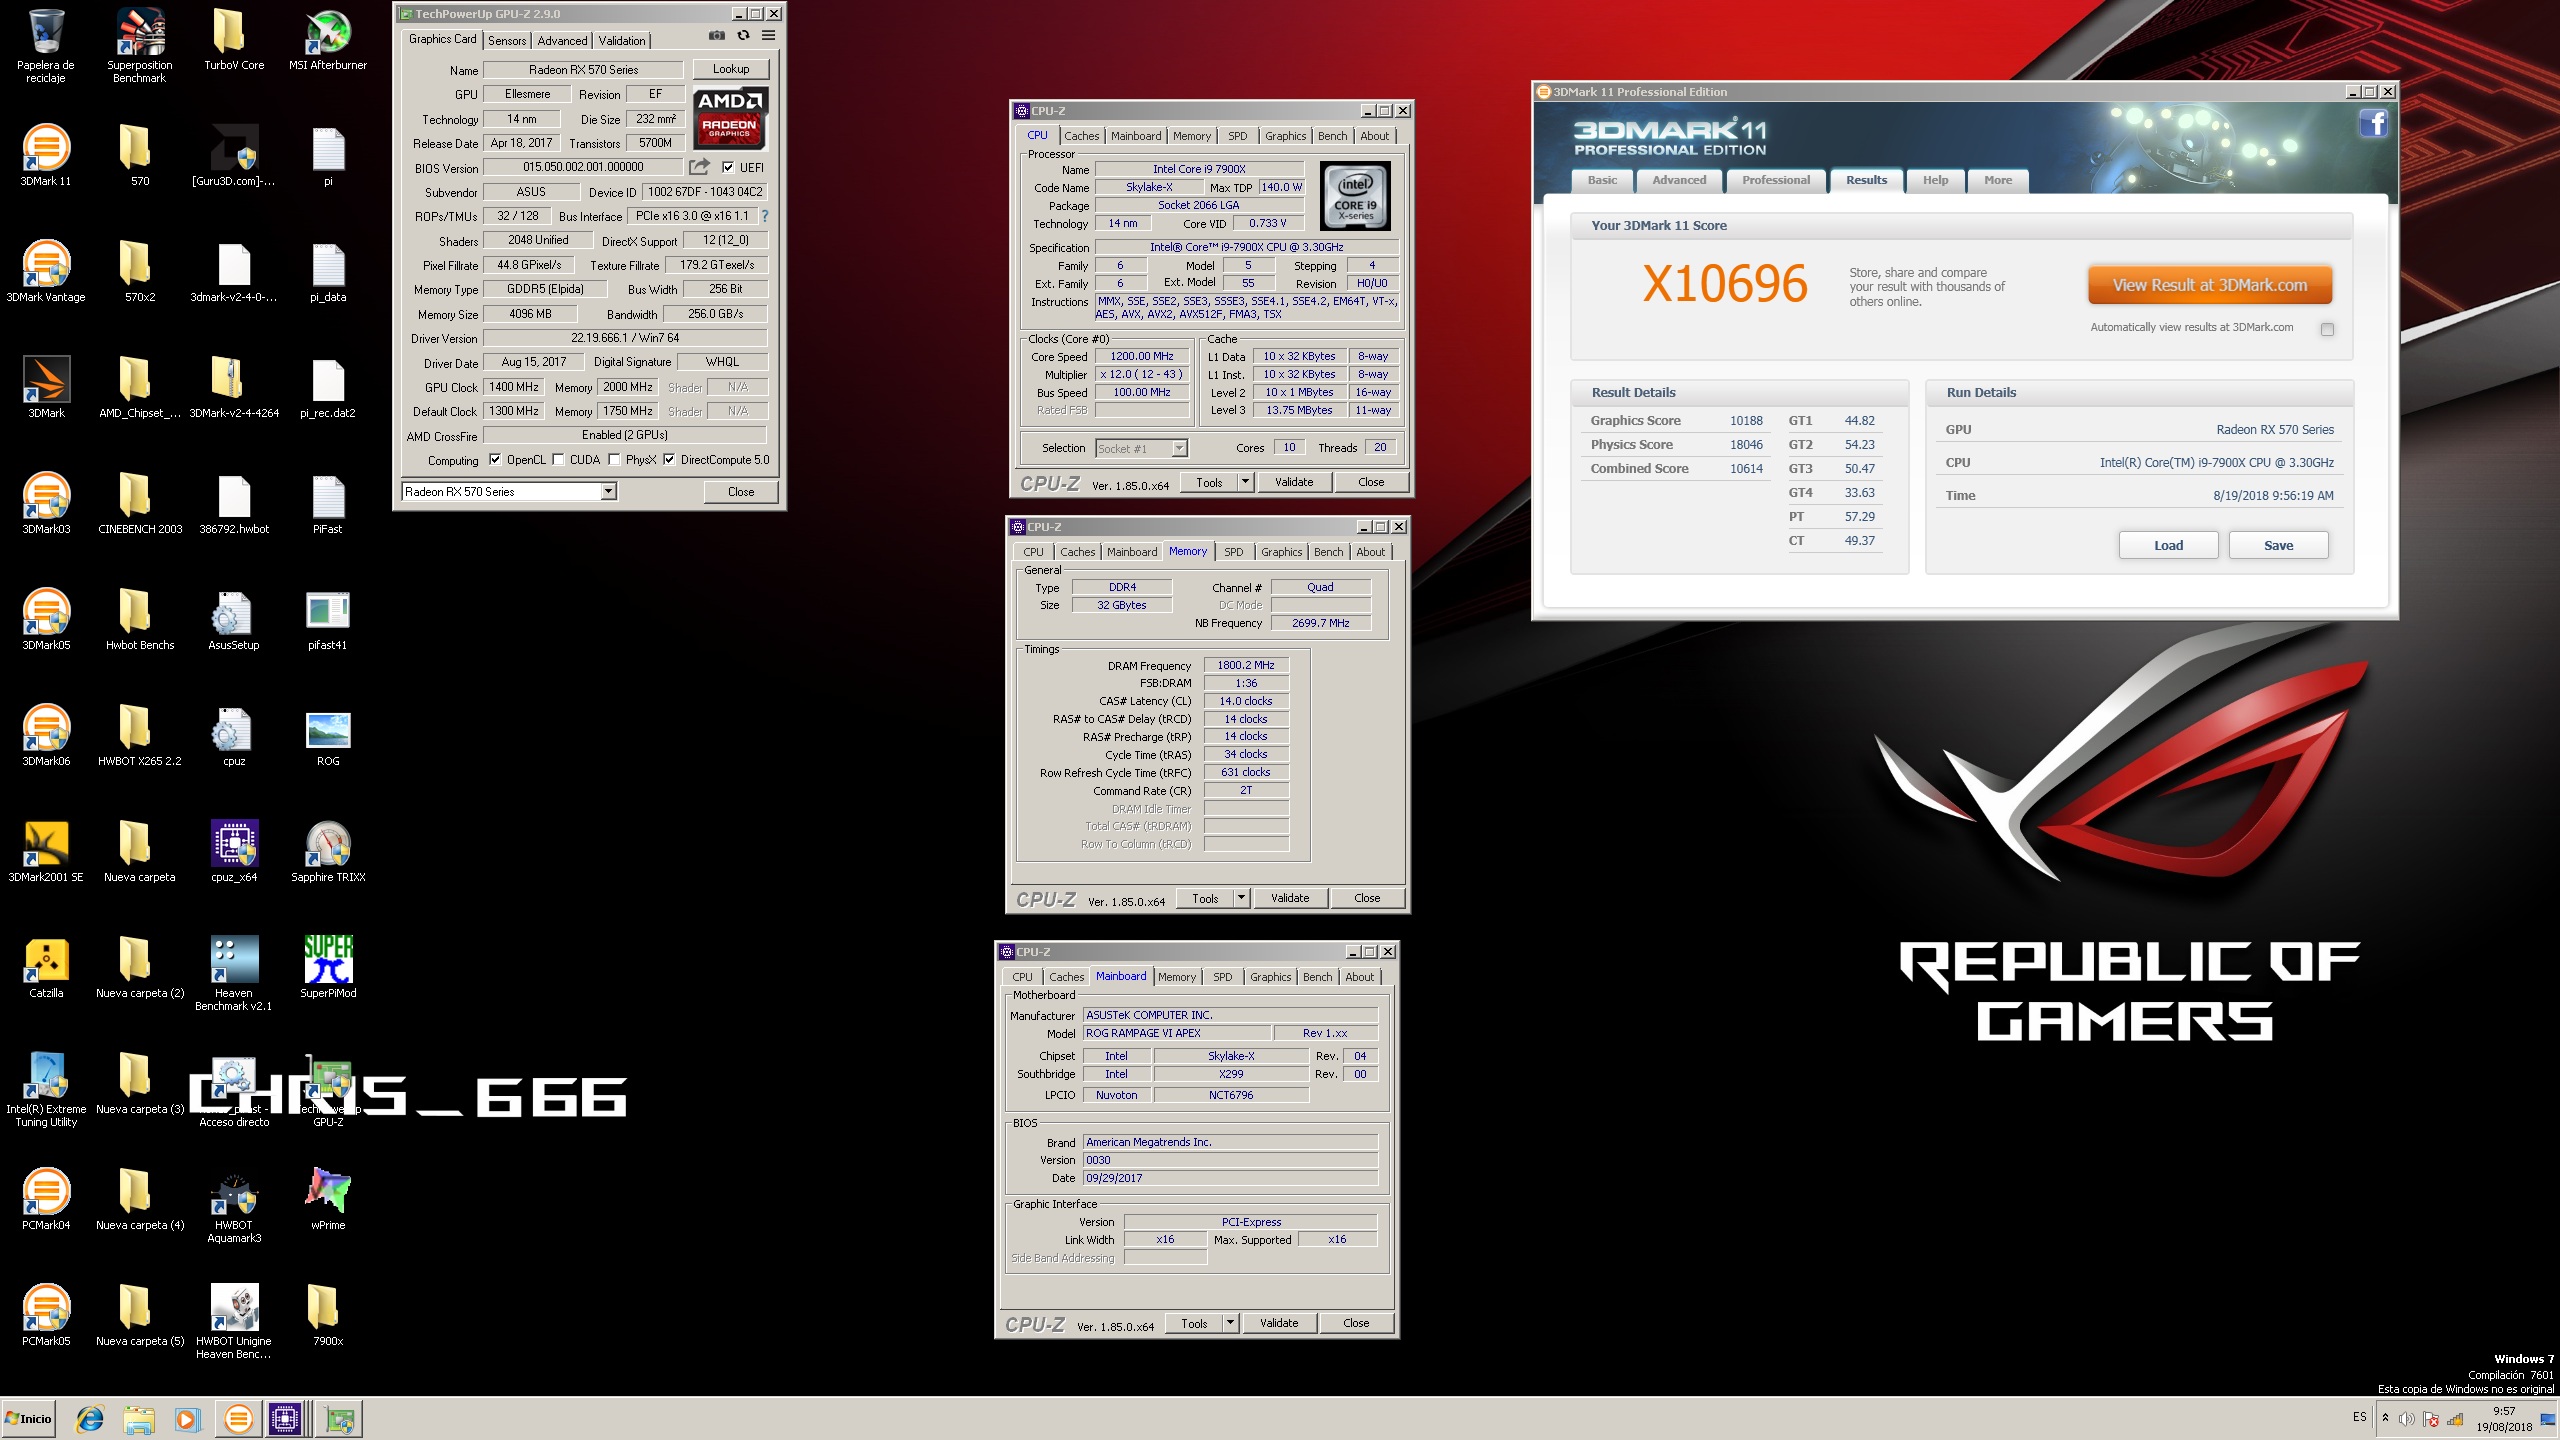This screenshot has width=2560, height=1440.
Task: Click the GPU-Z refresh icon
Action: [743, 35]
